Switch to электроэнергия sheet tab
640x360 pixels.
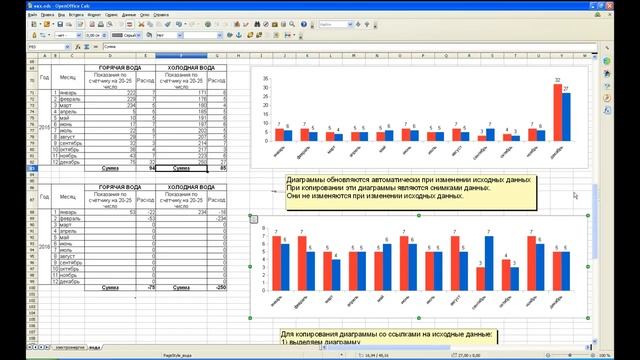click(70, 347)
